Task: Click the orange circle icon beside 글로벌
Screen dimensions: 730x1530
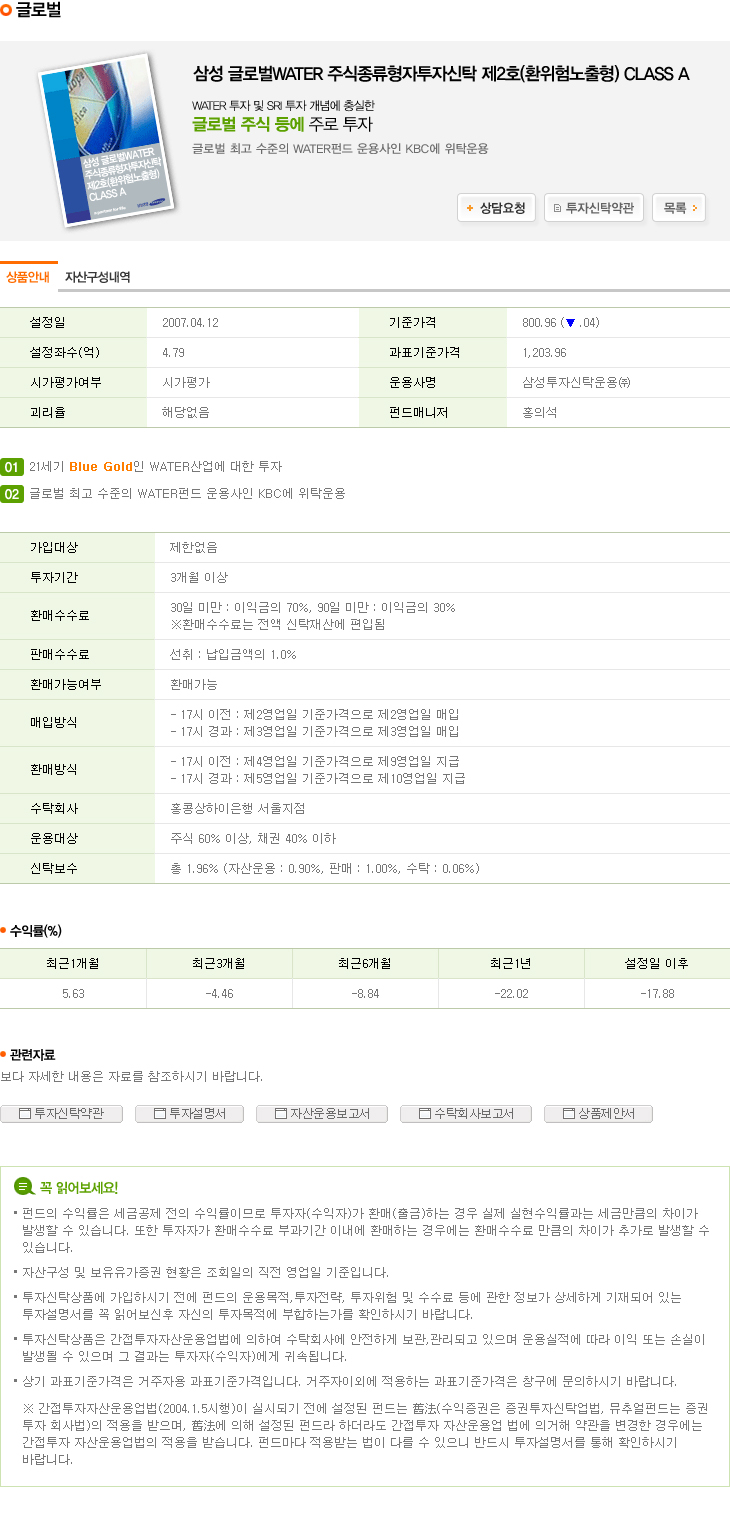Action: [7, 10]
